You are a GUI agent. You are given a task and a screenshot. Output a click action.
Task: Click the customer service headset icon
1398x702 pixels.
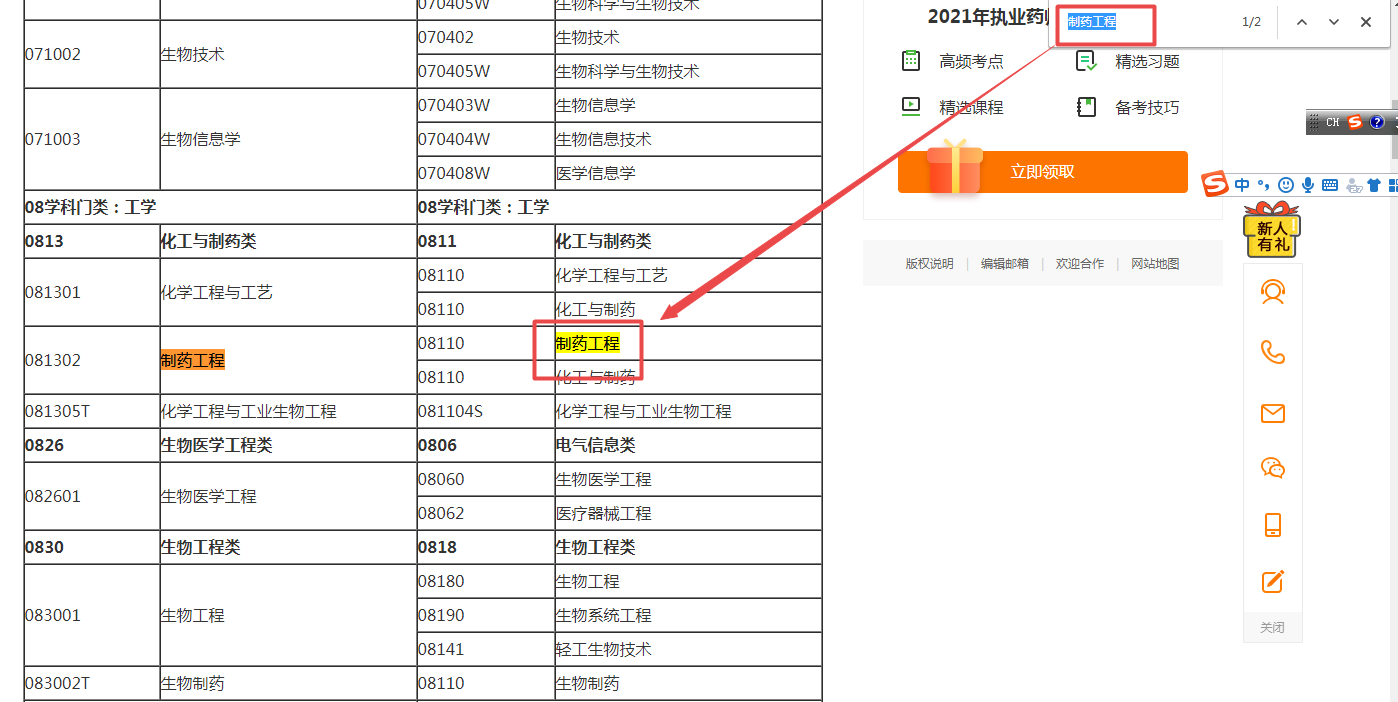coord(1272,292)
